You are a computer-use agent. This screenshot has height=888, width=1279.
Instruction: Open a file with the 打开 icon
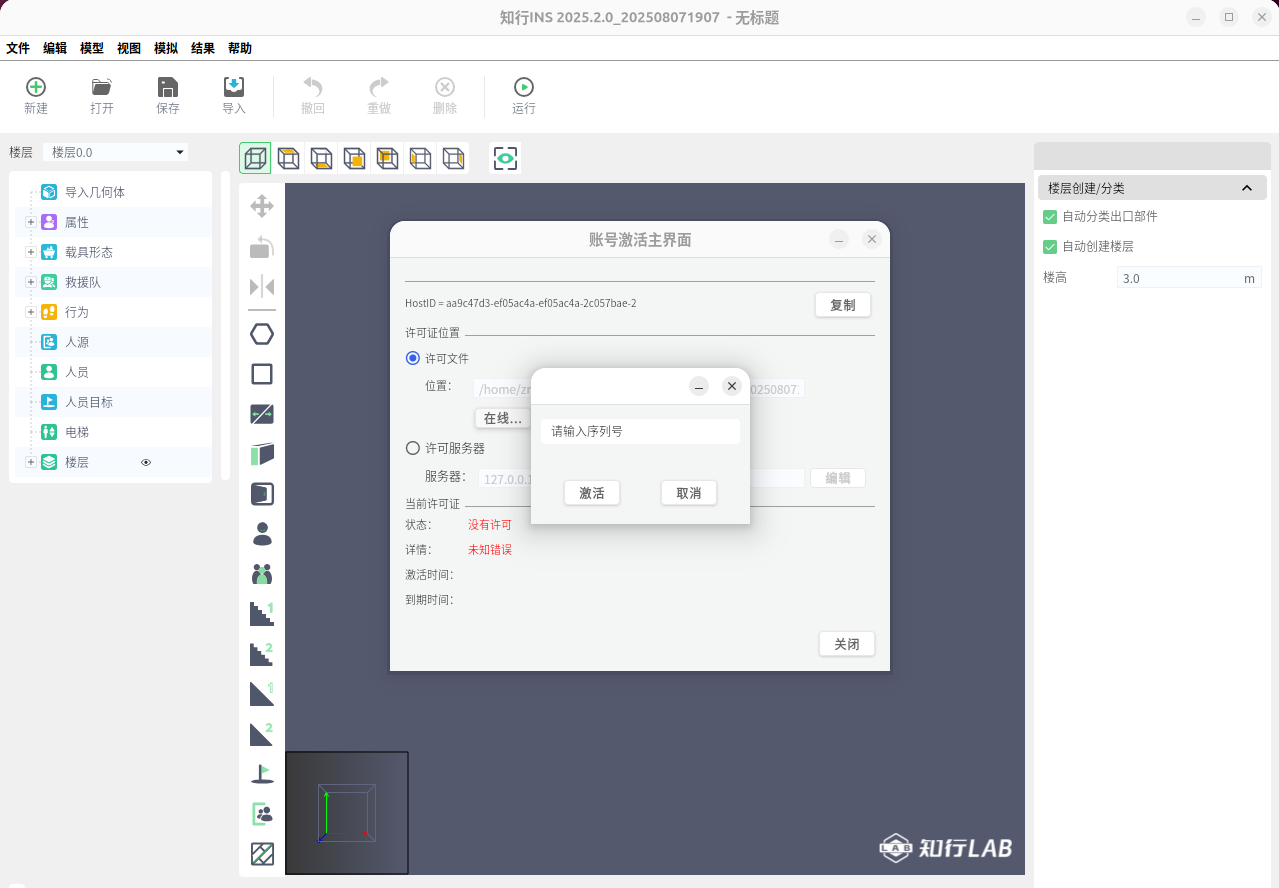[102, 88]
